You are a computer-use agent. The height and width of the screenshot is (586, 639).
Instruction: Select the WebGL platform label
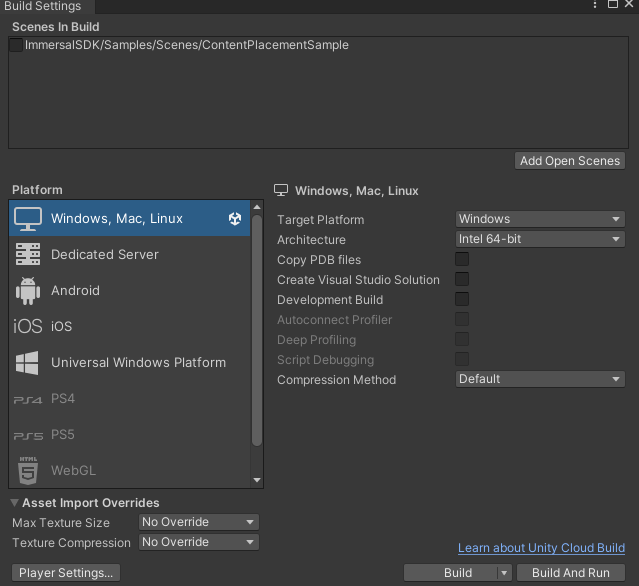tap(73, 471)
